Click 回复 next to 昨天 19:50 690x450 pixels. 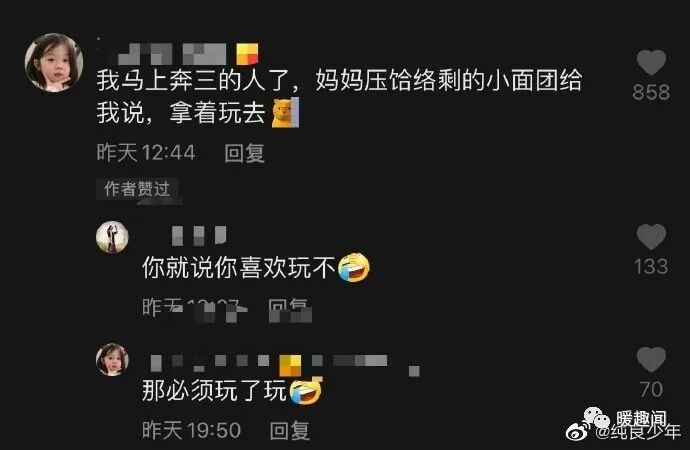pos(290,430)
